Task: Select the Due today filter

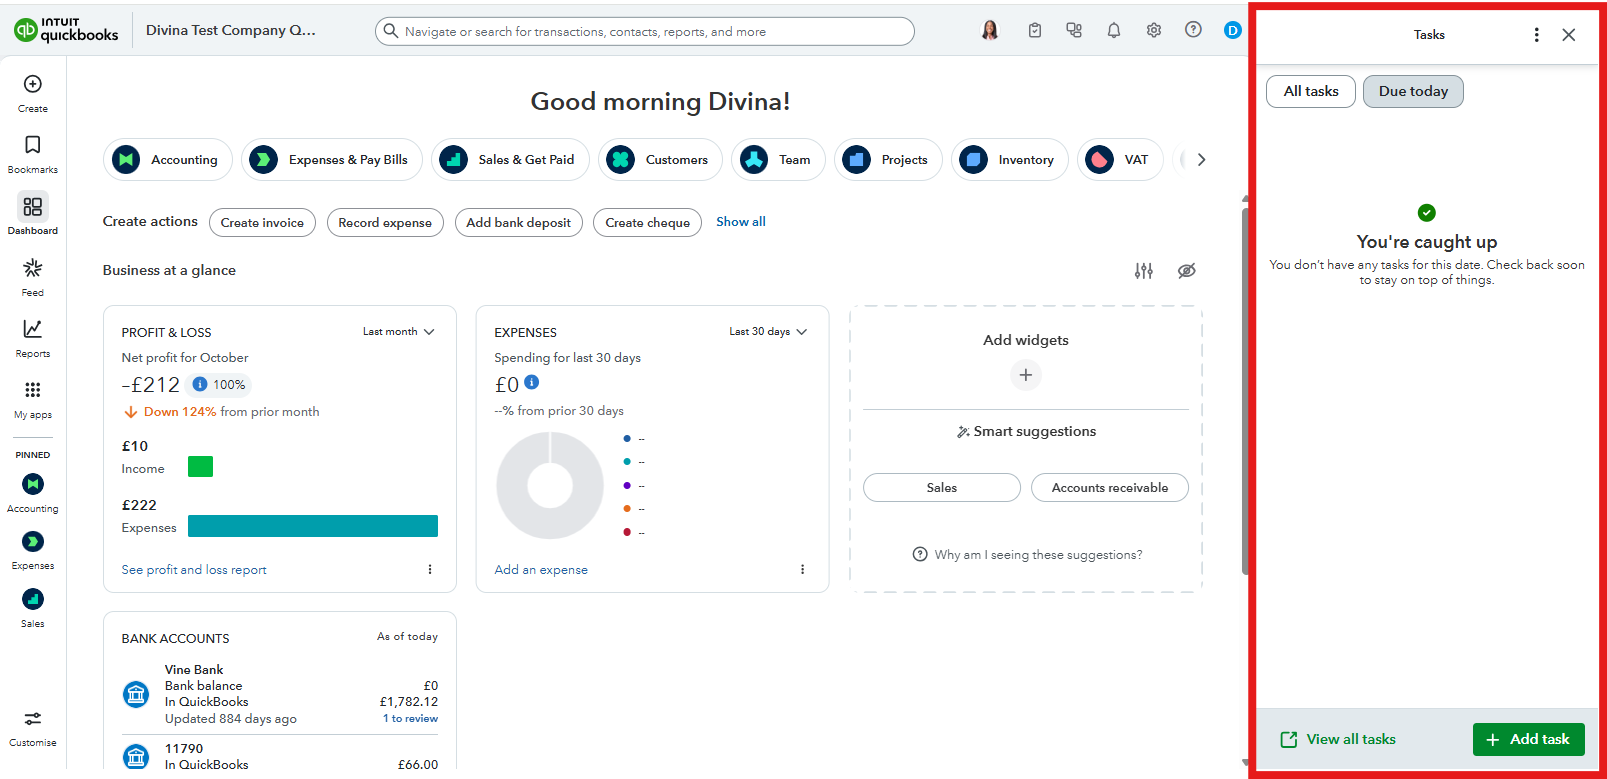Action: [1412, 91]
